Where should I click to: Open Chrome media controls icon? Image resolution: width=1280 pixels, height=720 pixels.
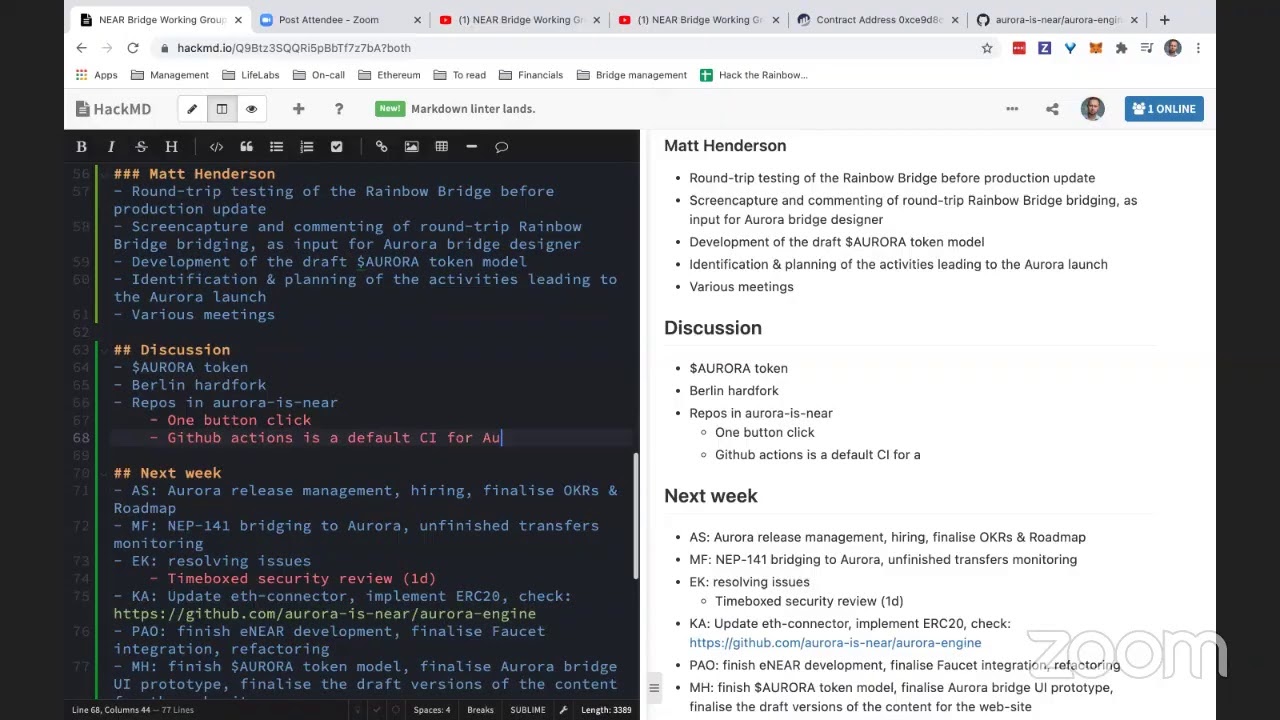point(1147,48)
